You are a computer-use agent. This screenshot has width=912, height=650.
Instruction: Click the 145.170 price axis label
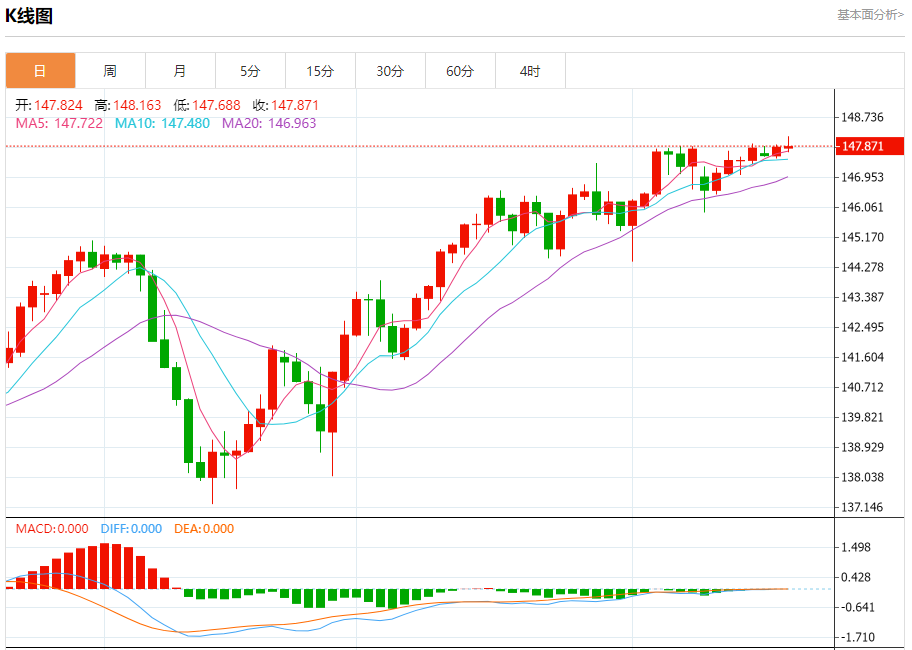tap(863, 237)
